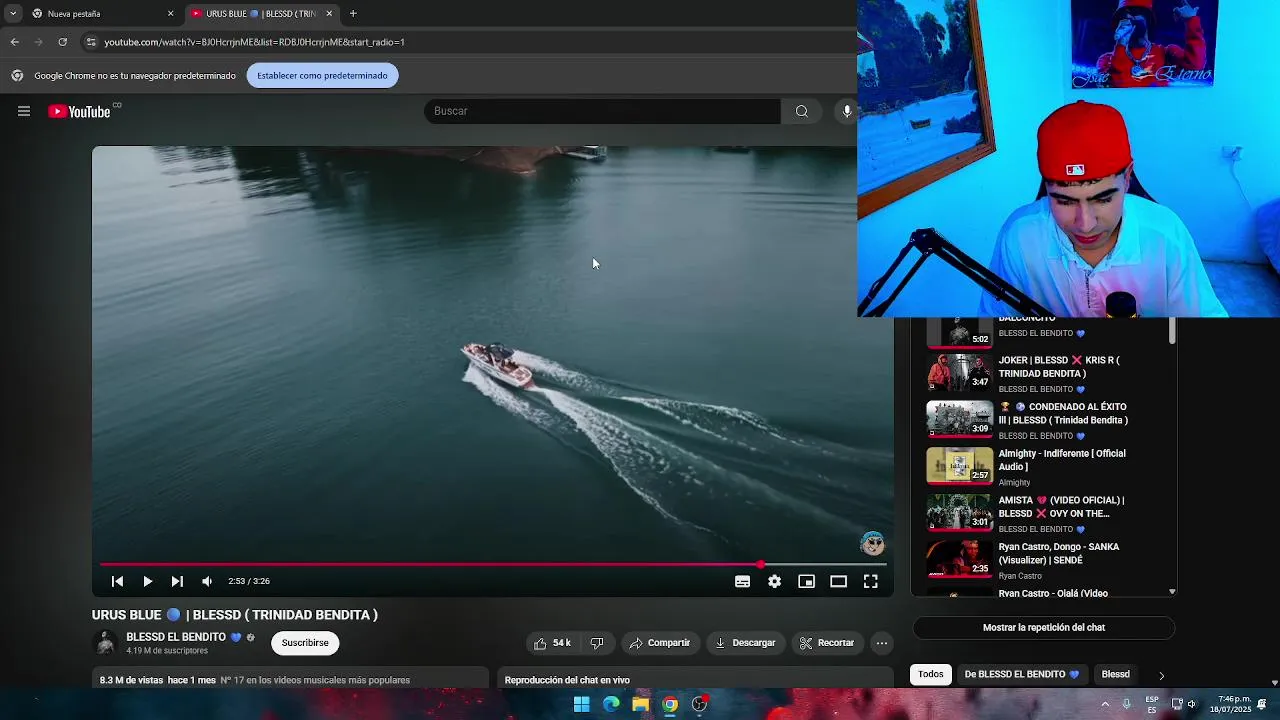Set Chrome as default with Establecer como predeterminado

click(x=322, y=76)
